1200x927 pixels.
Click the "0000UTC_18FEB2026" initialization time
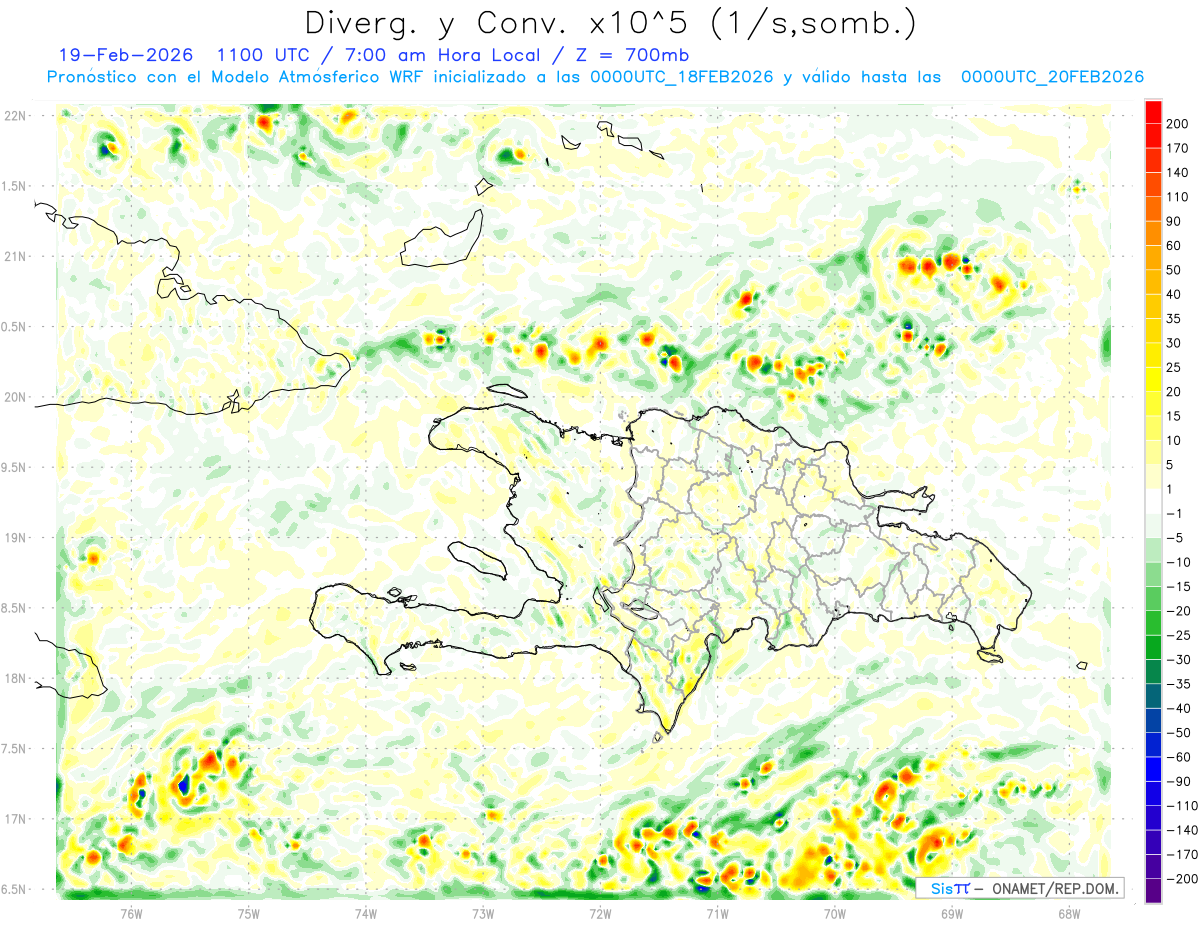[x=682, y=77]
